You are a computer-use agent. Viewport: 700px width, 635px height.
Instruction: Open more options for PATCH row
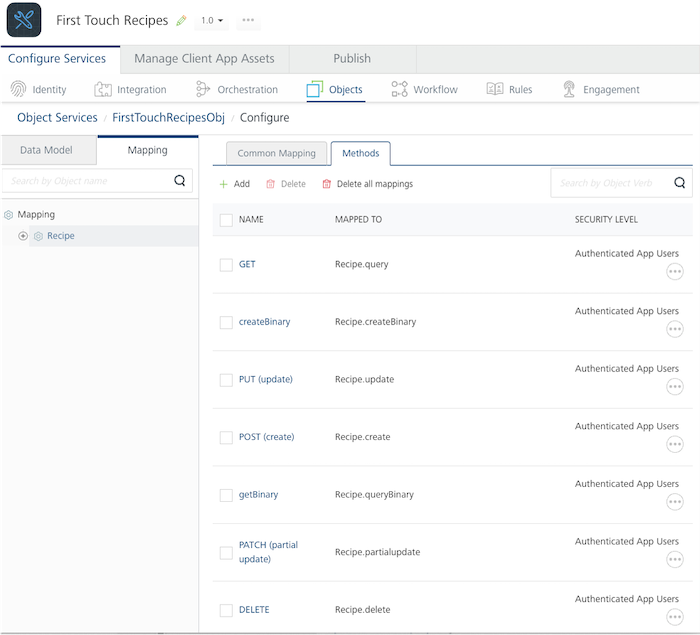[675, 560]
